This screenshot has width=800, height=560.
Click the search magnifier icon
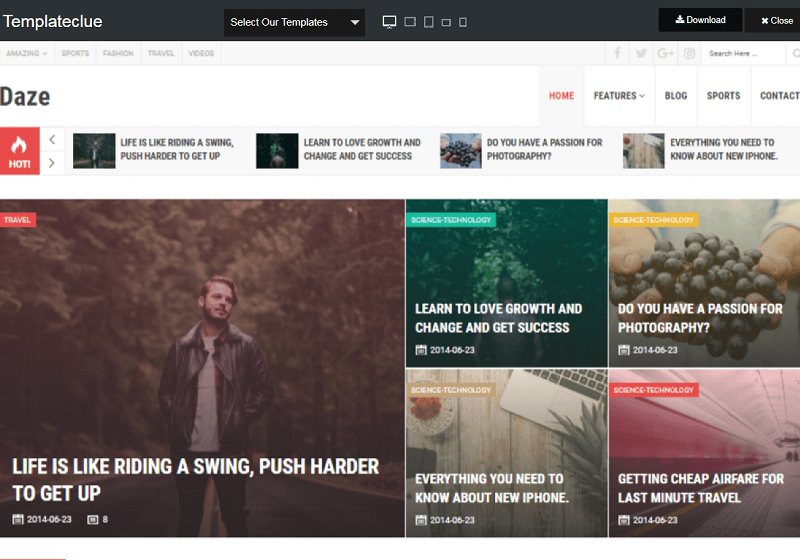(x=796, y=53)
